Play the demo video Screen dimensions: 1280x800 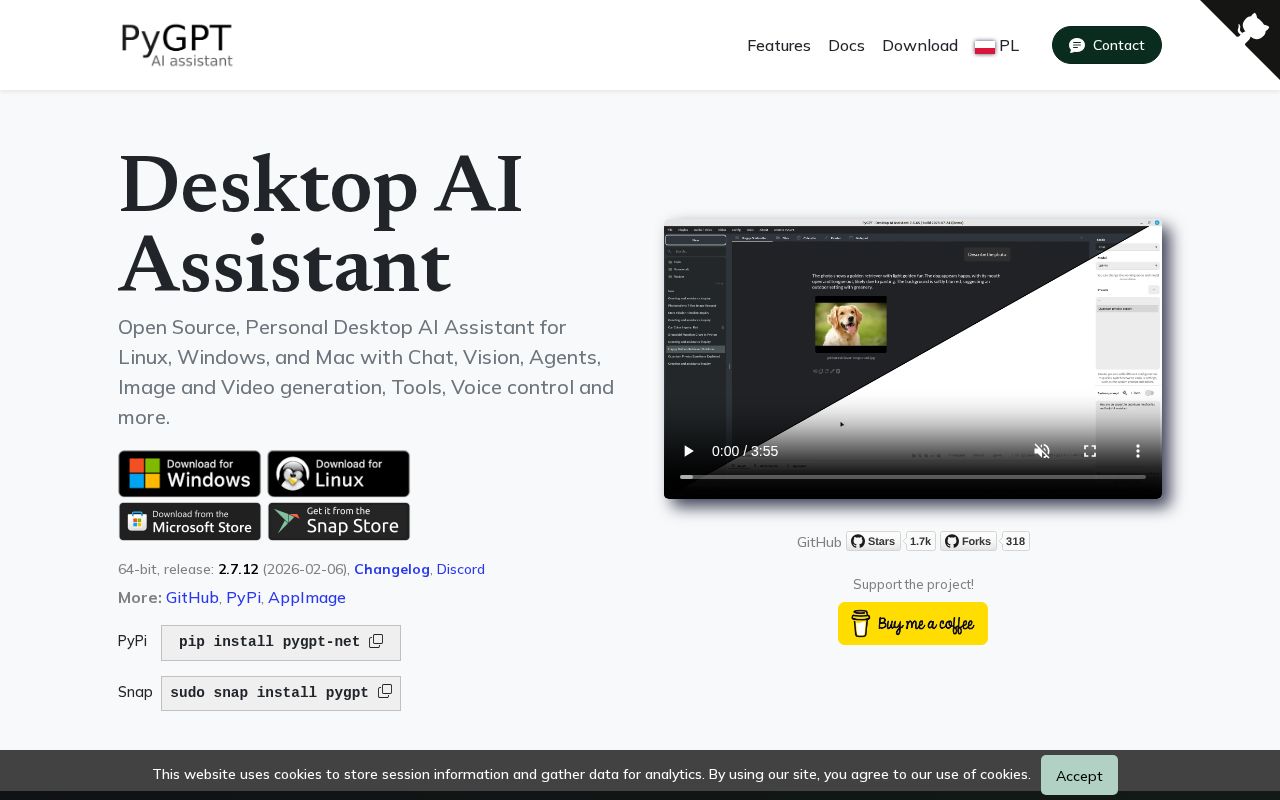point(688,451)
